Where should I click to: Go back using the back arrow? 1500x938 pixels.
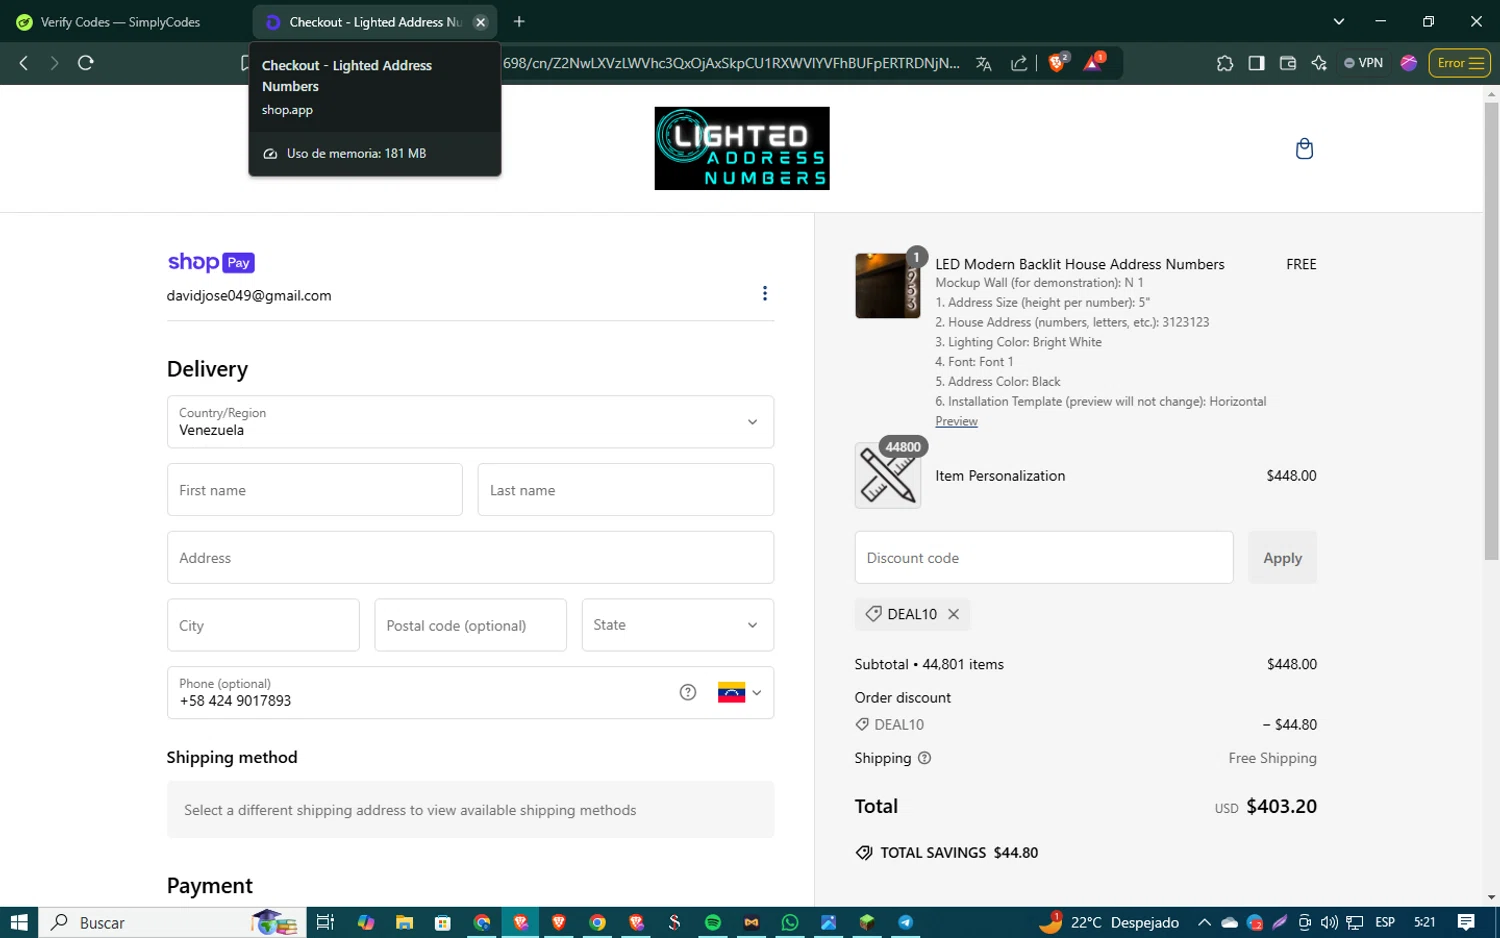[24, 63]
